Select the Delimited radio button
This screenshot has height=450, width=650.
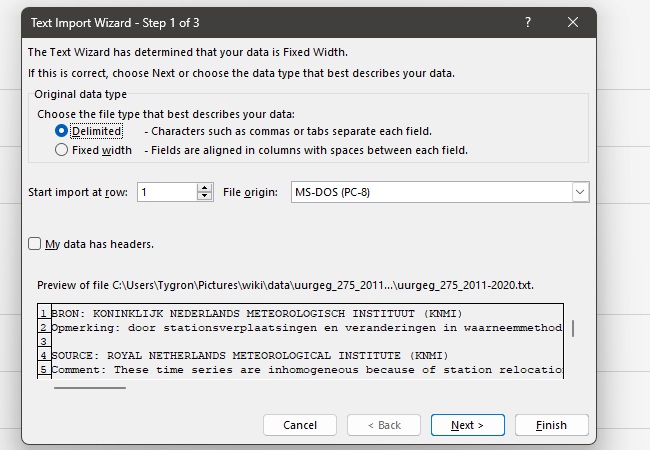tap(62, 131)
